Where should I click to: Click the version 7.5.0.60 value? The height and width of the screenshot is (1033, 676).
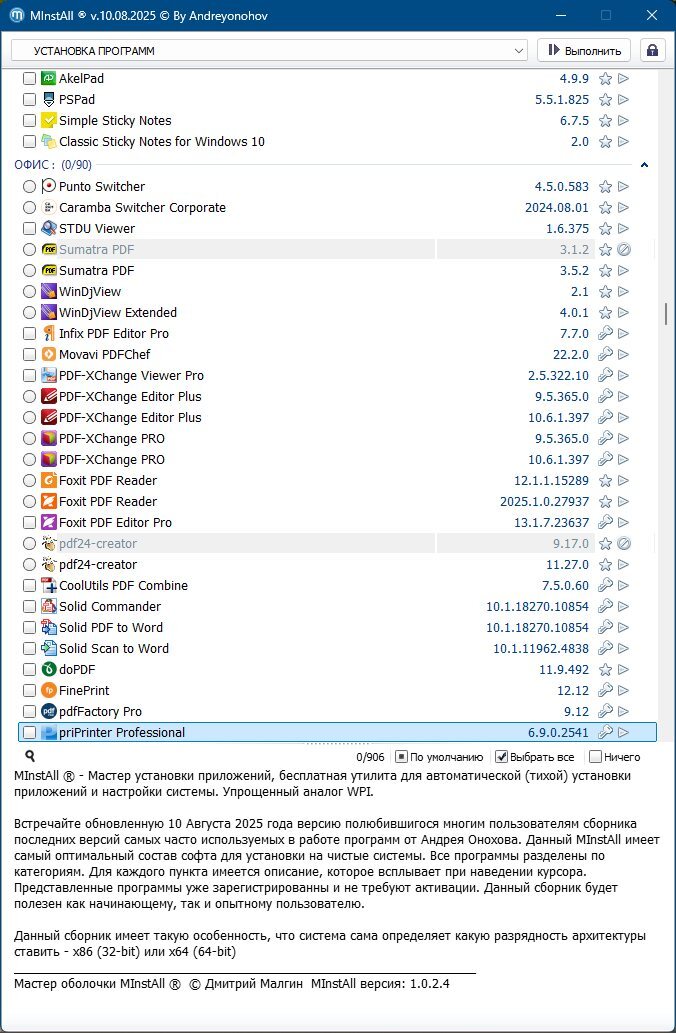[x=565, y=586]
